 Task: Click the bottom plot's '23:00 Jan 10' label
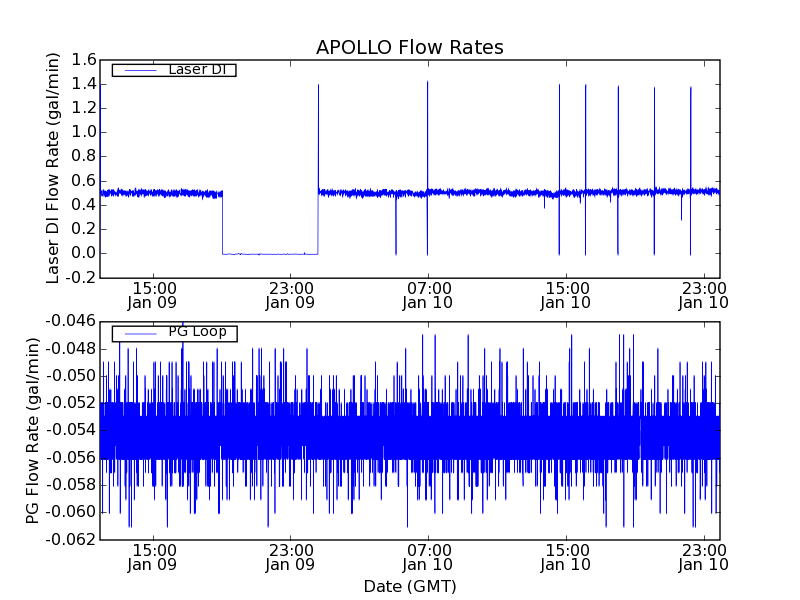pyautogui.click(x=704, y=558)
